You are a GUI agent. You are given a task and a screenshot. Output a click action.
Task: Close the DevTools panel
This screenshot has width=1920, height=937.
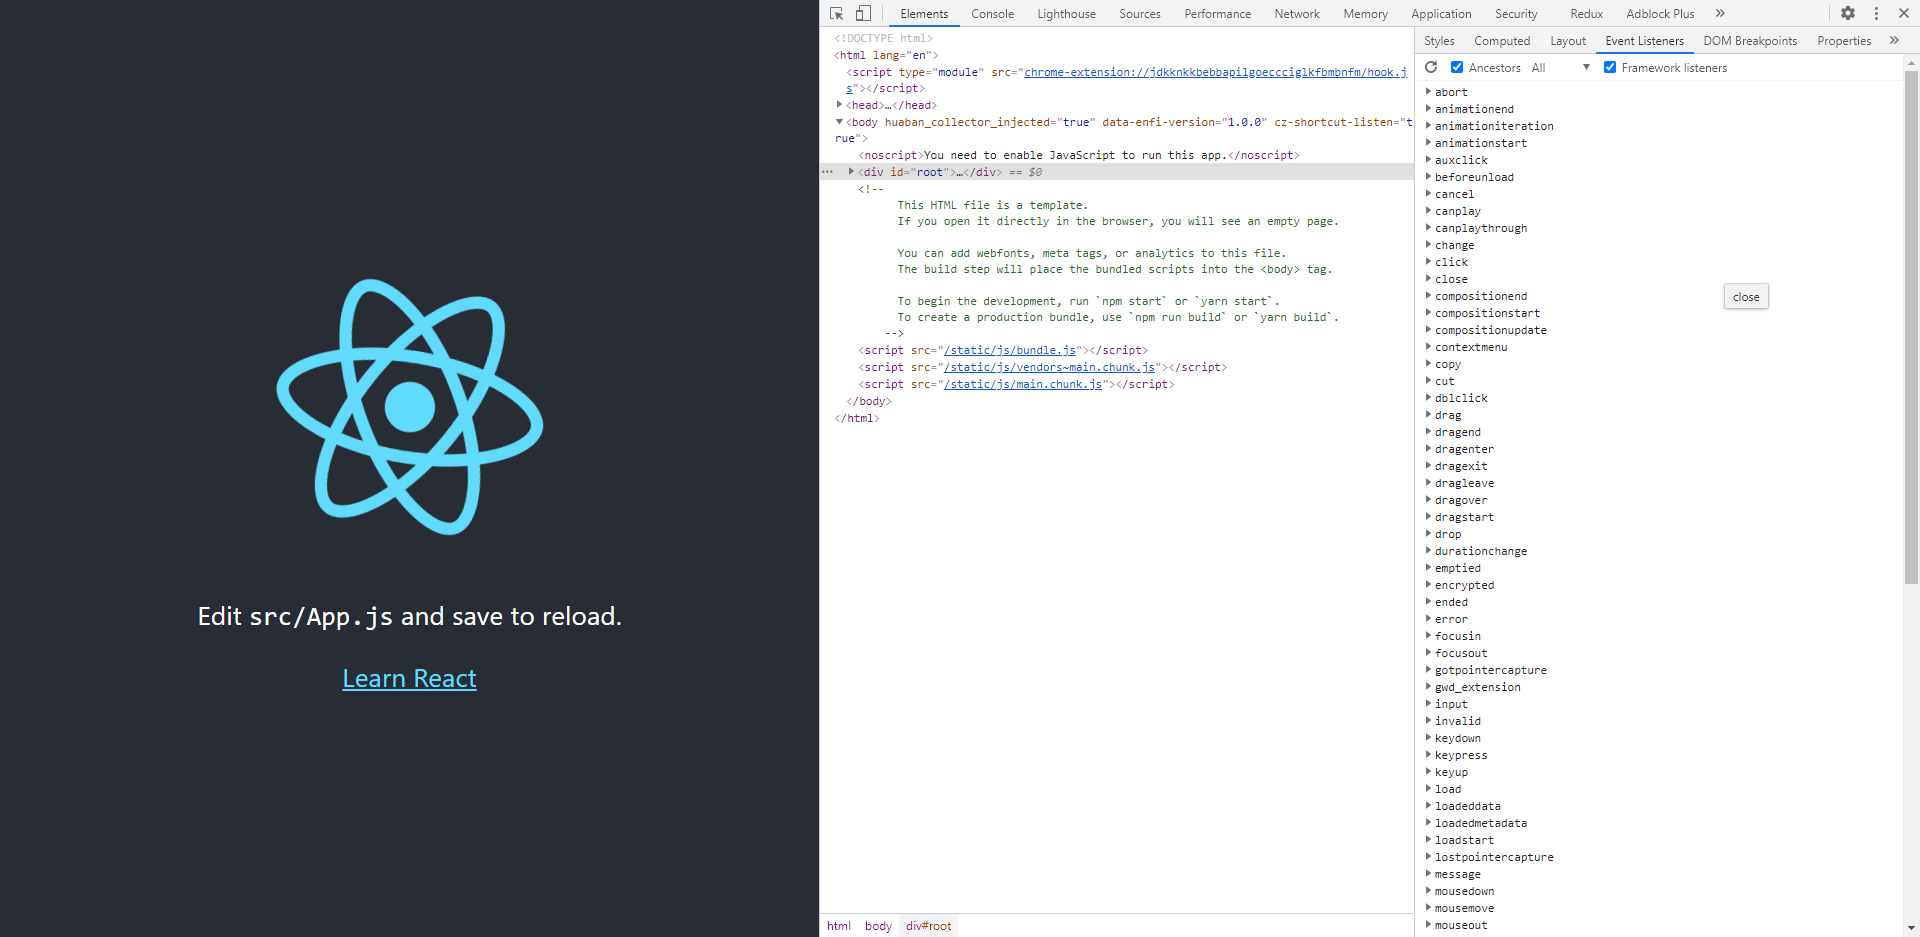1904,14
